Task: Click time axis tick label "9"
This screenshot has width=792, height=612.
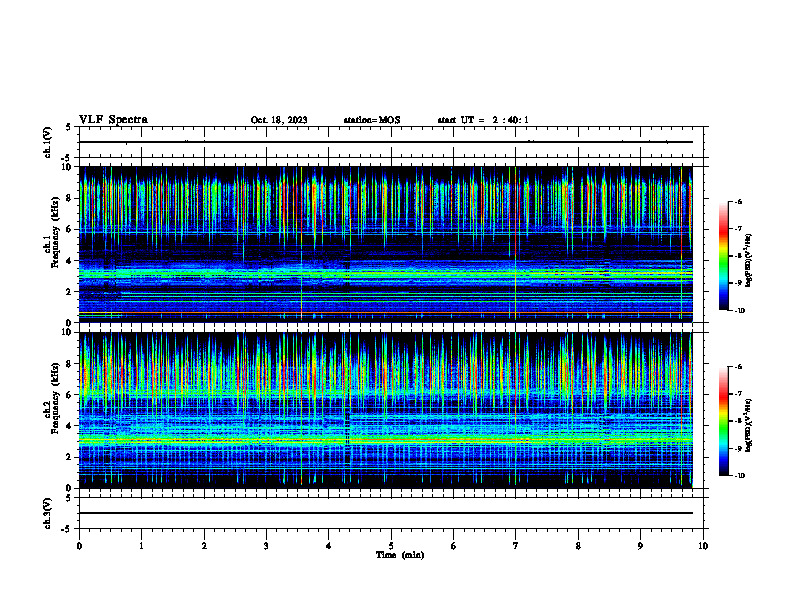Action: coord(640,546)
